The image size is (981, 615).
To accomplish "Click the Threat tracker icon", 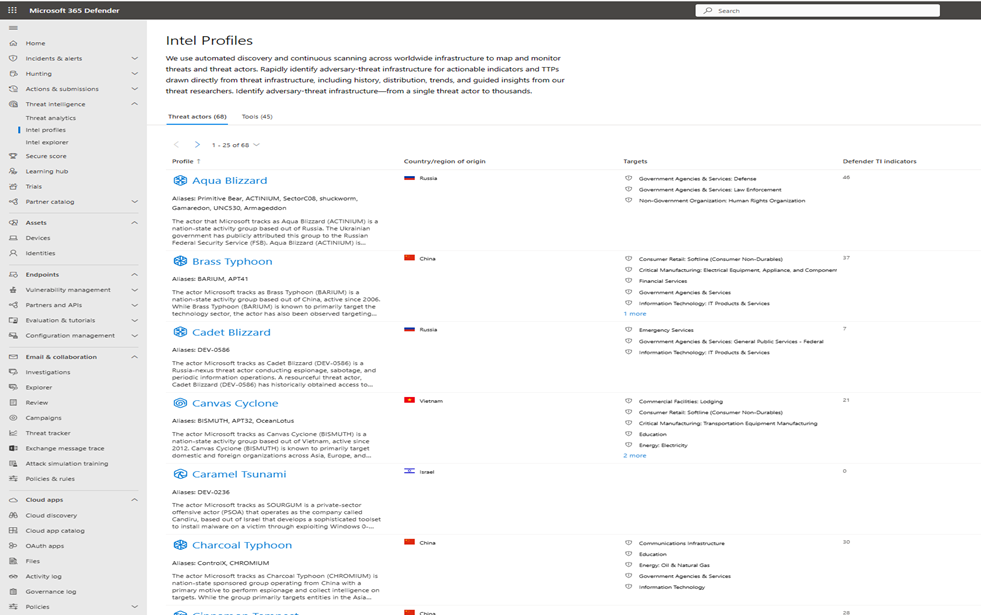I will (x=13, y=433).
